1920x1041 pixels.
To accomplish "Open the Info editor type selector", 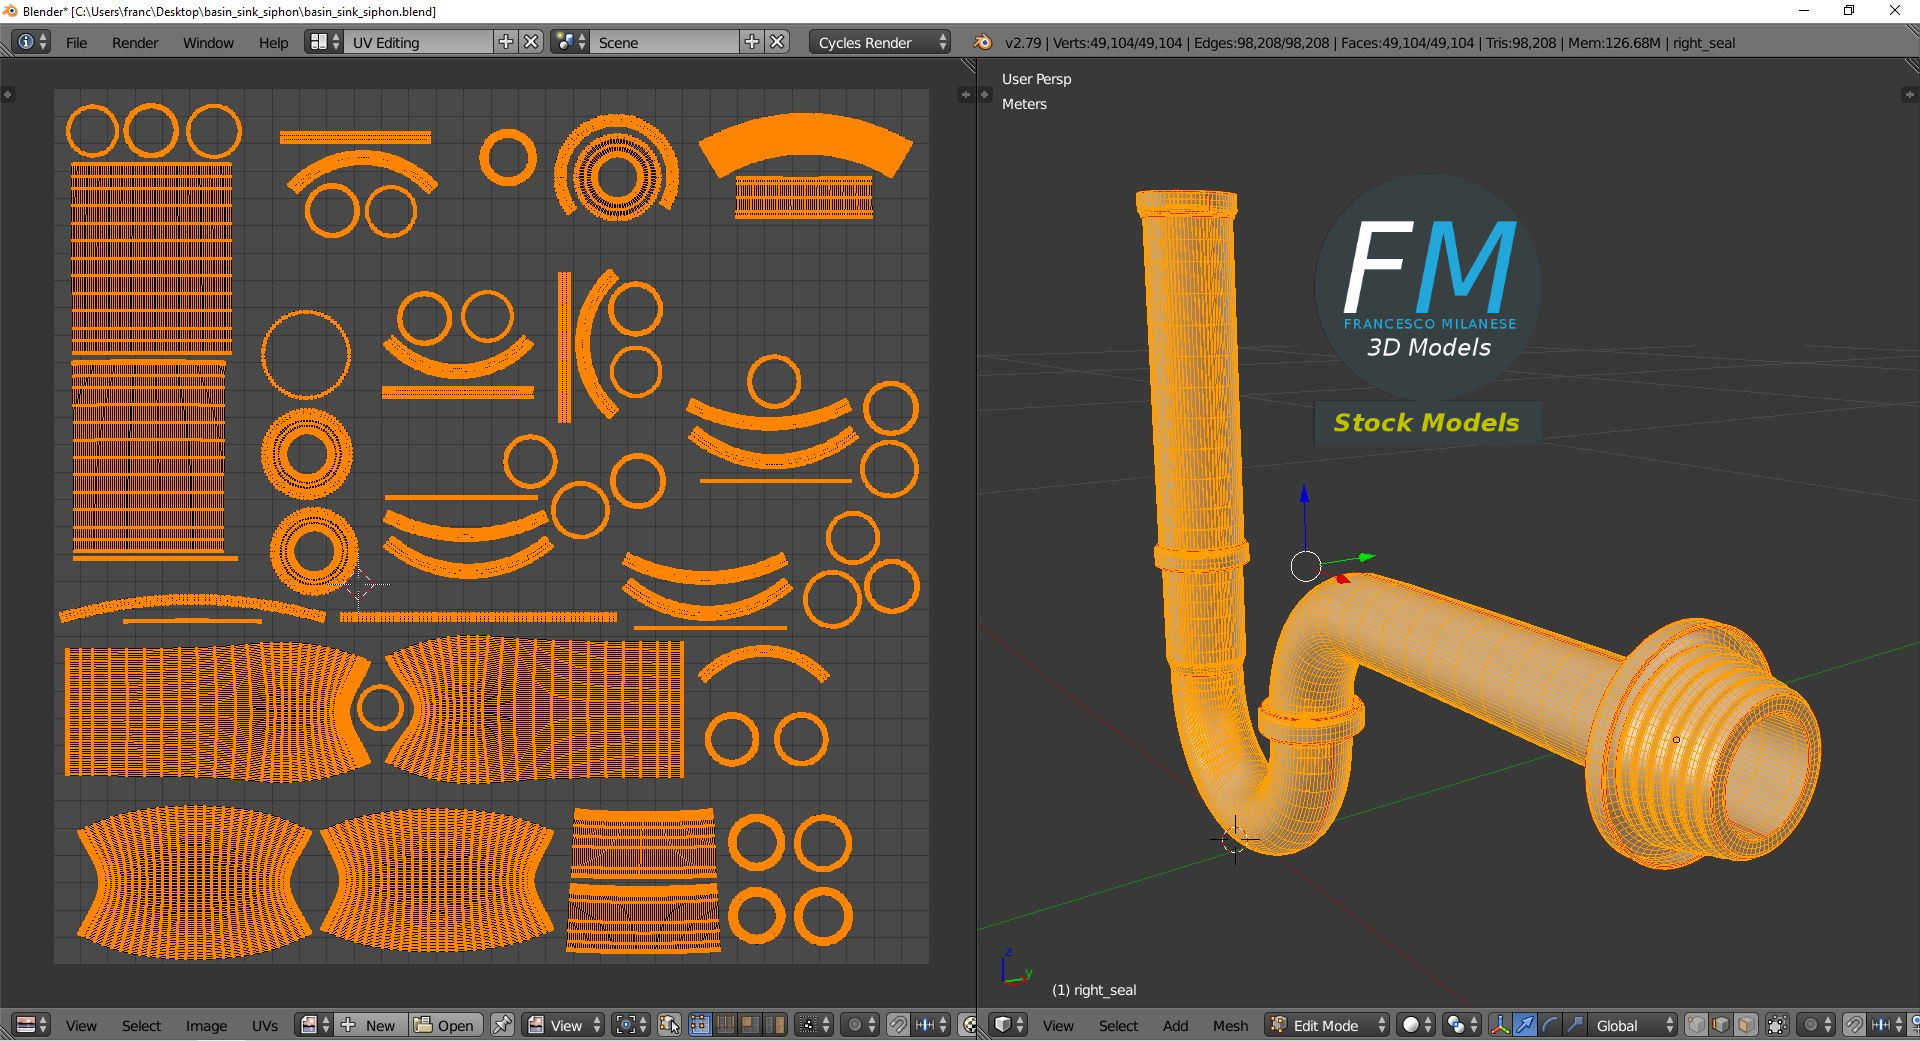I will (x=32, y=42).
